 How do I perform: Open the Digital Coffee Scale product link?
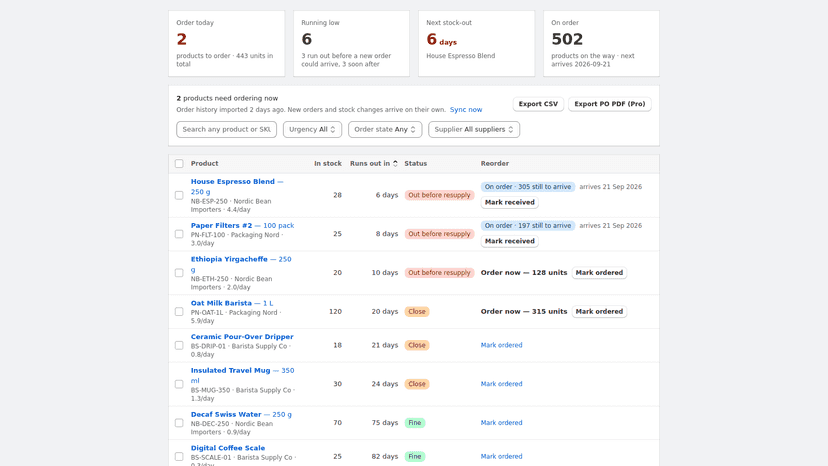[228, 448]
